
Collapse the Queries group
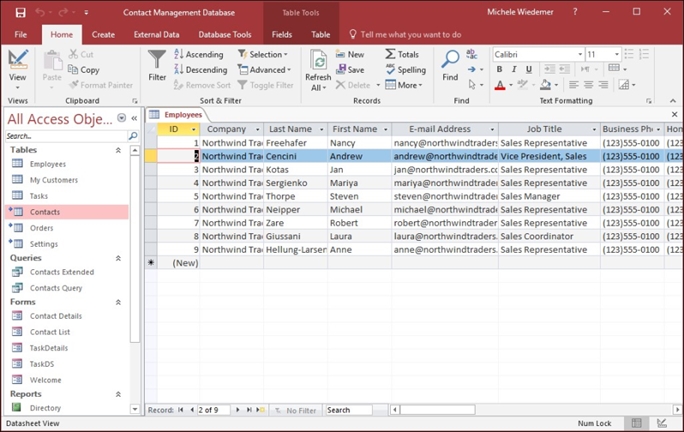118,258
